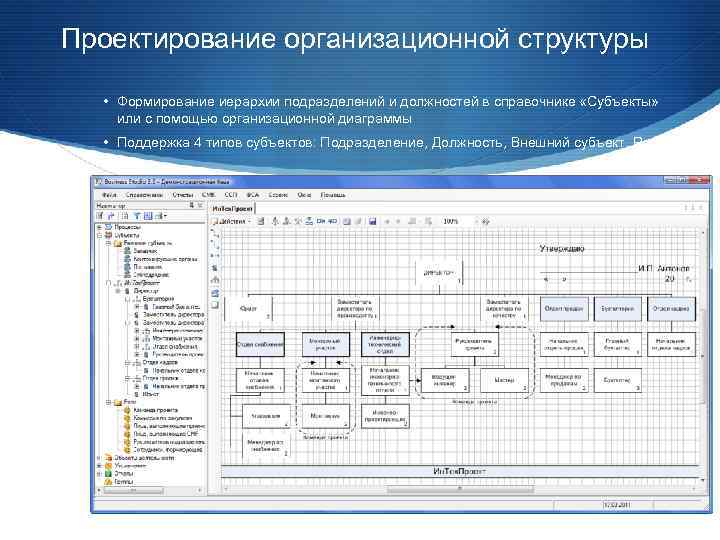Click the pin icon of Навигатор panel
This screenshot has width=720, height=540.
[x=192, y=205]
